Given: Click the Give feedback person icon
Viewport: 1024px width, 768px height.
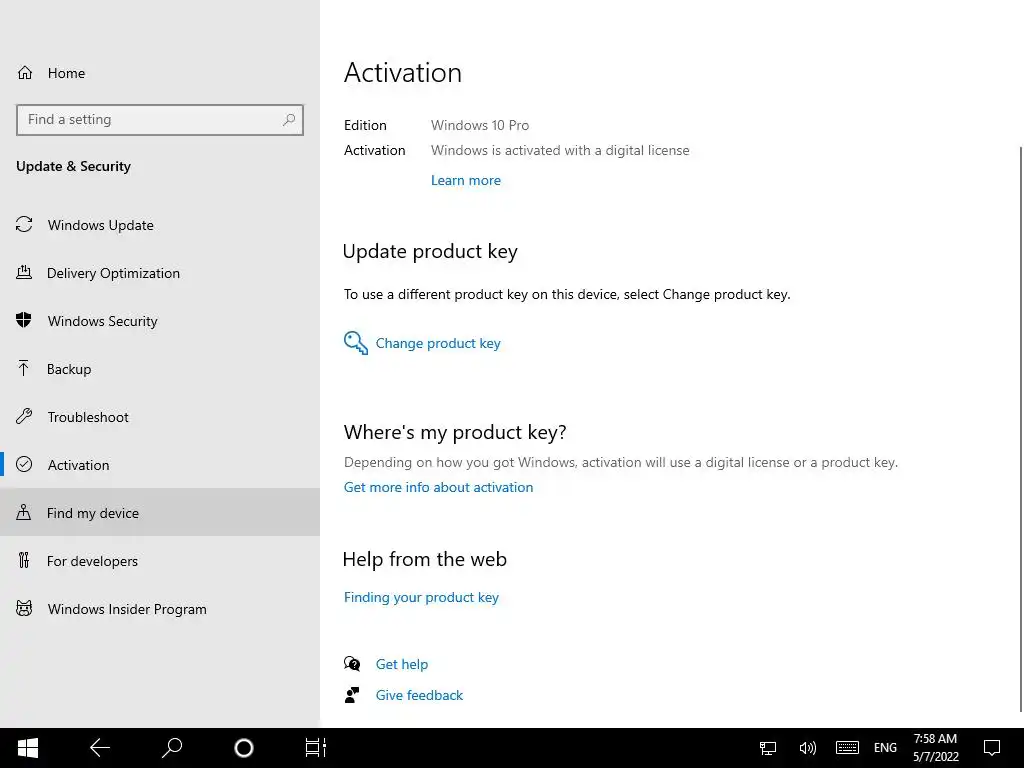Looking at the screenshot, I should [352, 695].
